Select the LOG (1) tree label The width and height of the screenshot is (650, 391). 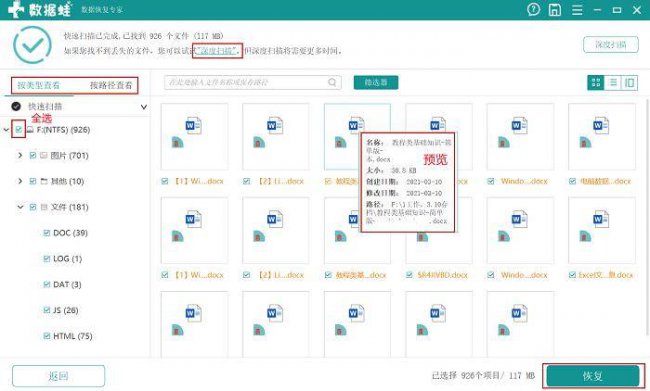(x=68, y=259)
